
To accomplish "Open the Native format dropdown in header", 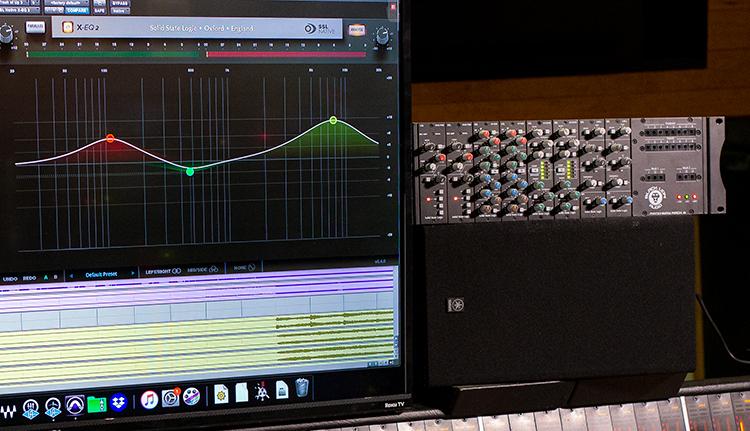I will tap(120, 10).
